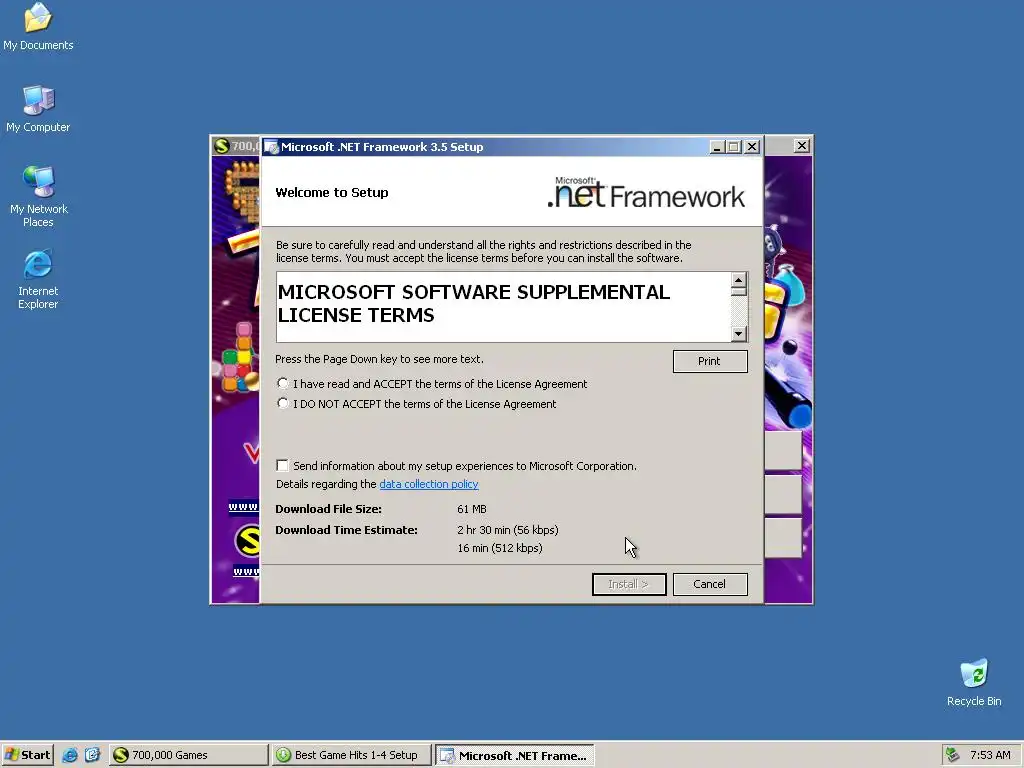The width and height of the screenshot is (1024, 768).
Task: Click the .NET Framework setup title bar icon
Action: pyautogui.click(x=271, y=147)
